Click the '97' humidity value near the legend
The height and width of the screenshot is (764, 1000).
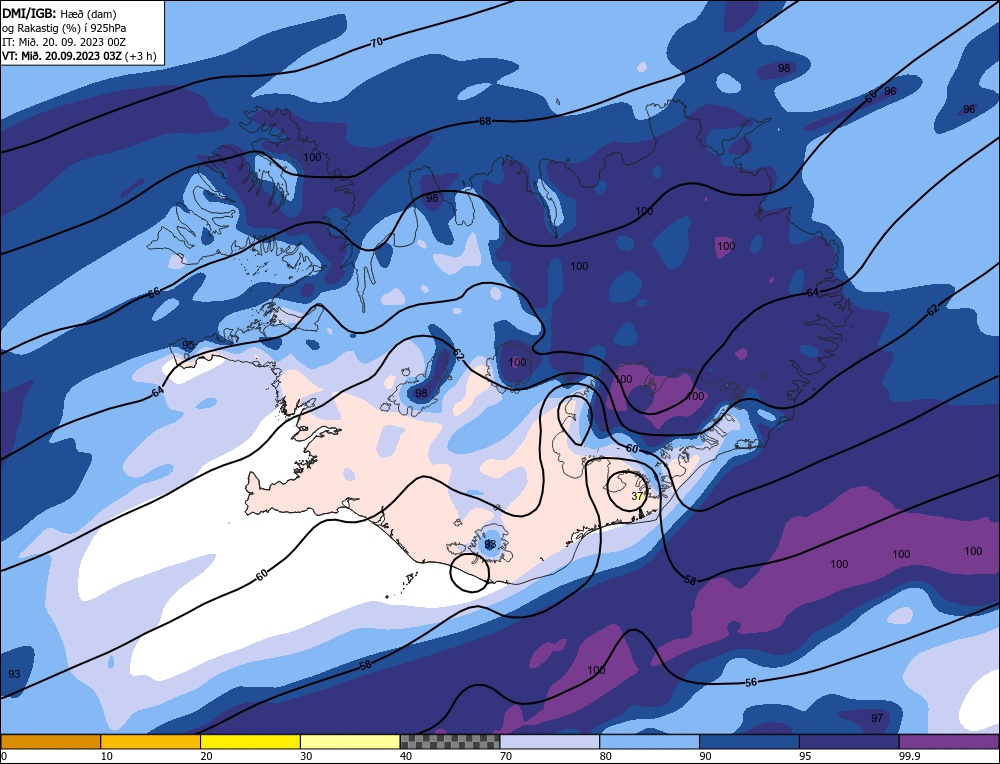[x=877, y=718]
